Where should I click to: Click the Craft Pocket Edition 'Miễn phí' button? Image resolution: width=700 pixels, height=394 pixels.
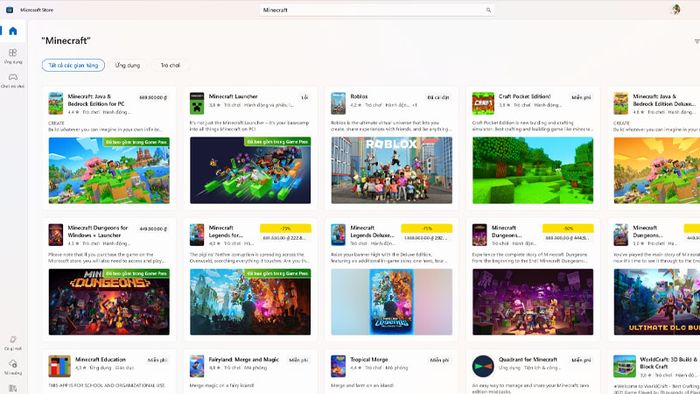tap(581, 97)
